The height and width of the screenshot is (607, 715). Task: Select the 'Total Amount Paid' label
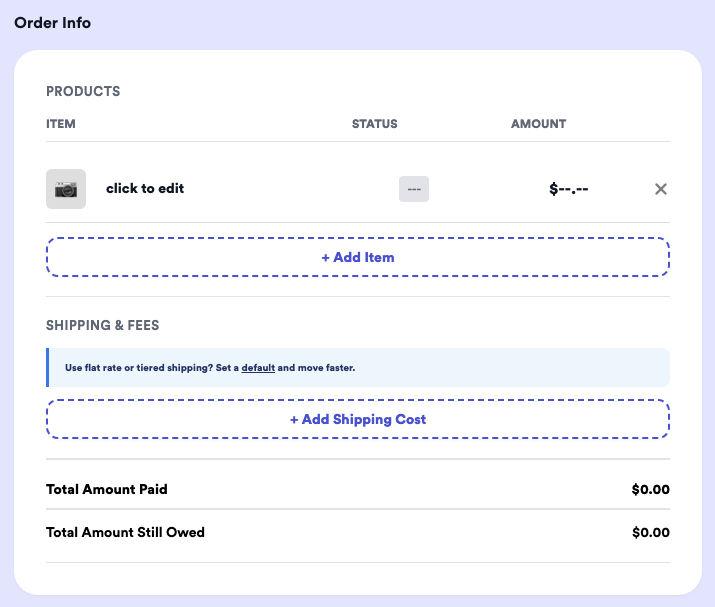pyautogui.click(x=107, y=489)
